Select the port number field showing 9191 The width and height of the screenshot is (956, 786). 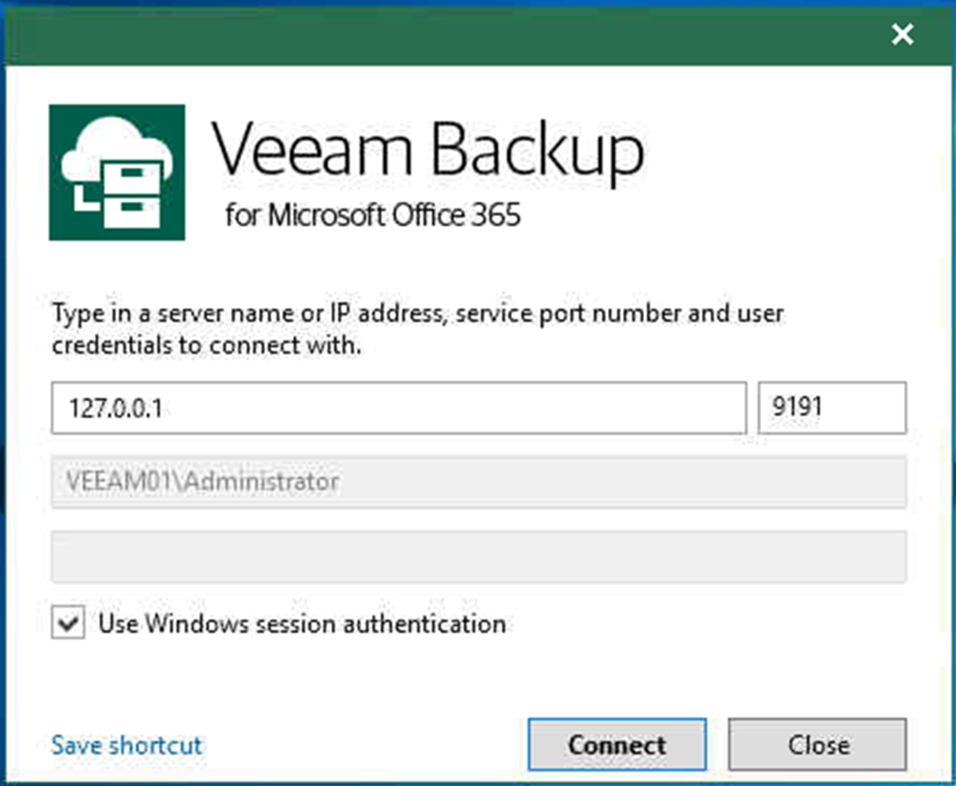(x=832, y=408)
